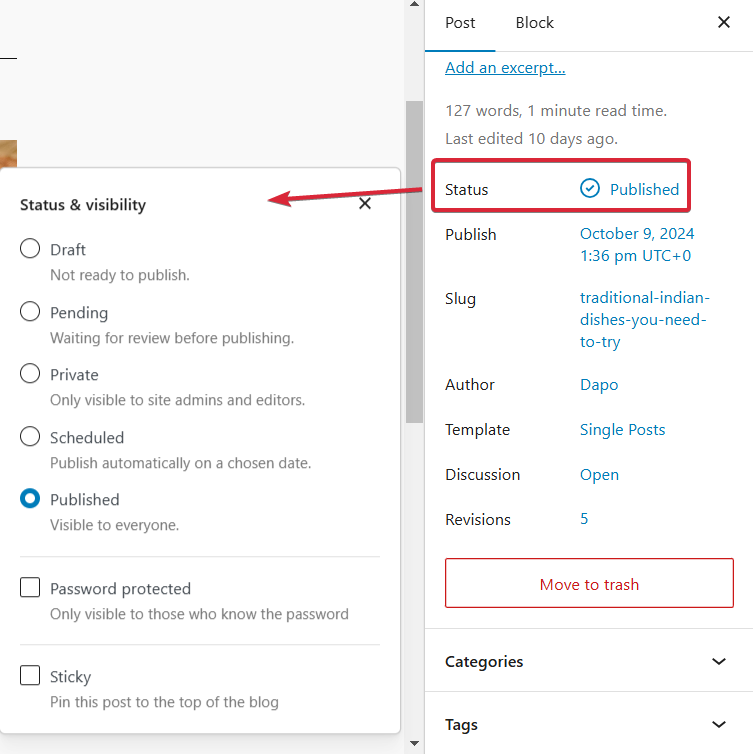Select the Published radio button
The height and width of the screenshot is (754, 753).
pos(31,499)
